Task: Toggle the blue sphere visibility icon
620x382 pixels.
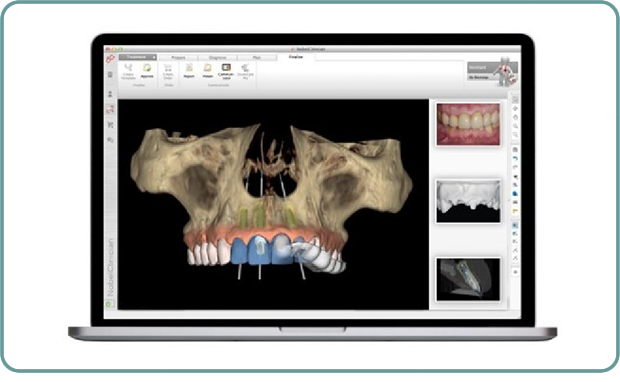Action: [515, 194]
